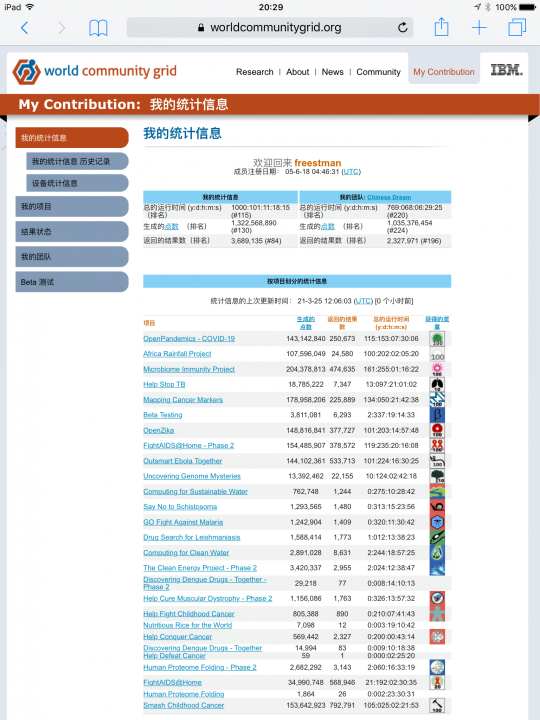
Task: Click Mapping Cancer Markers badge icon
Action: point(437,400)
